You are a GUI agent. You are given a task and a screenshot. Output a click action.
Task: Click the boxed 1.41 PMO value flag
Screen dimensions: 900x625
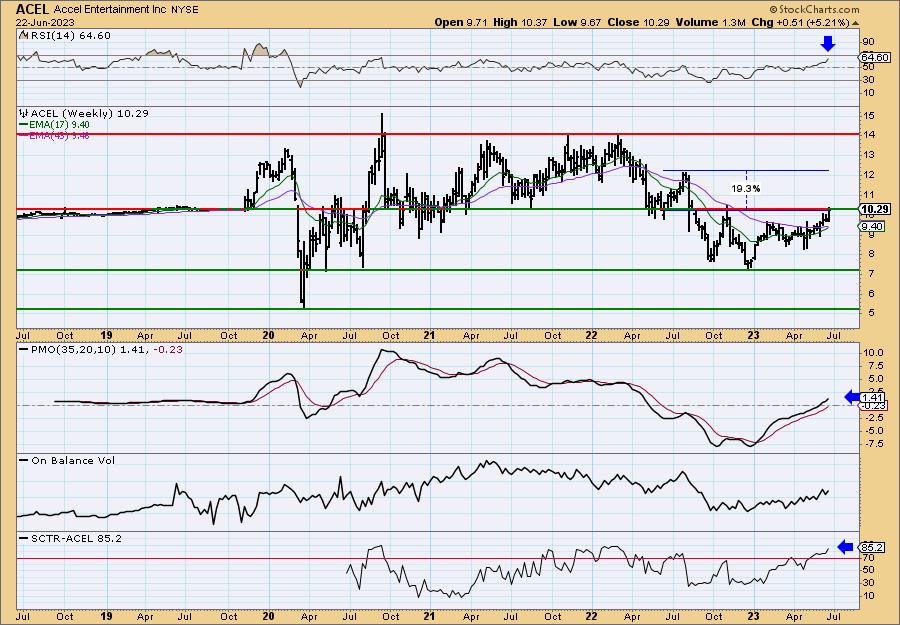(x=873, y=397)
